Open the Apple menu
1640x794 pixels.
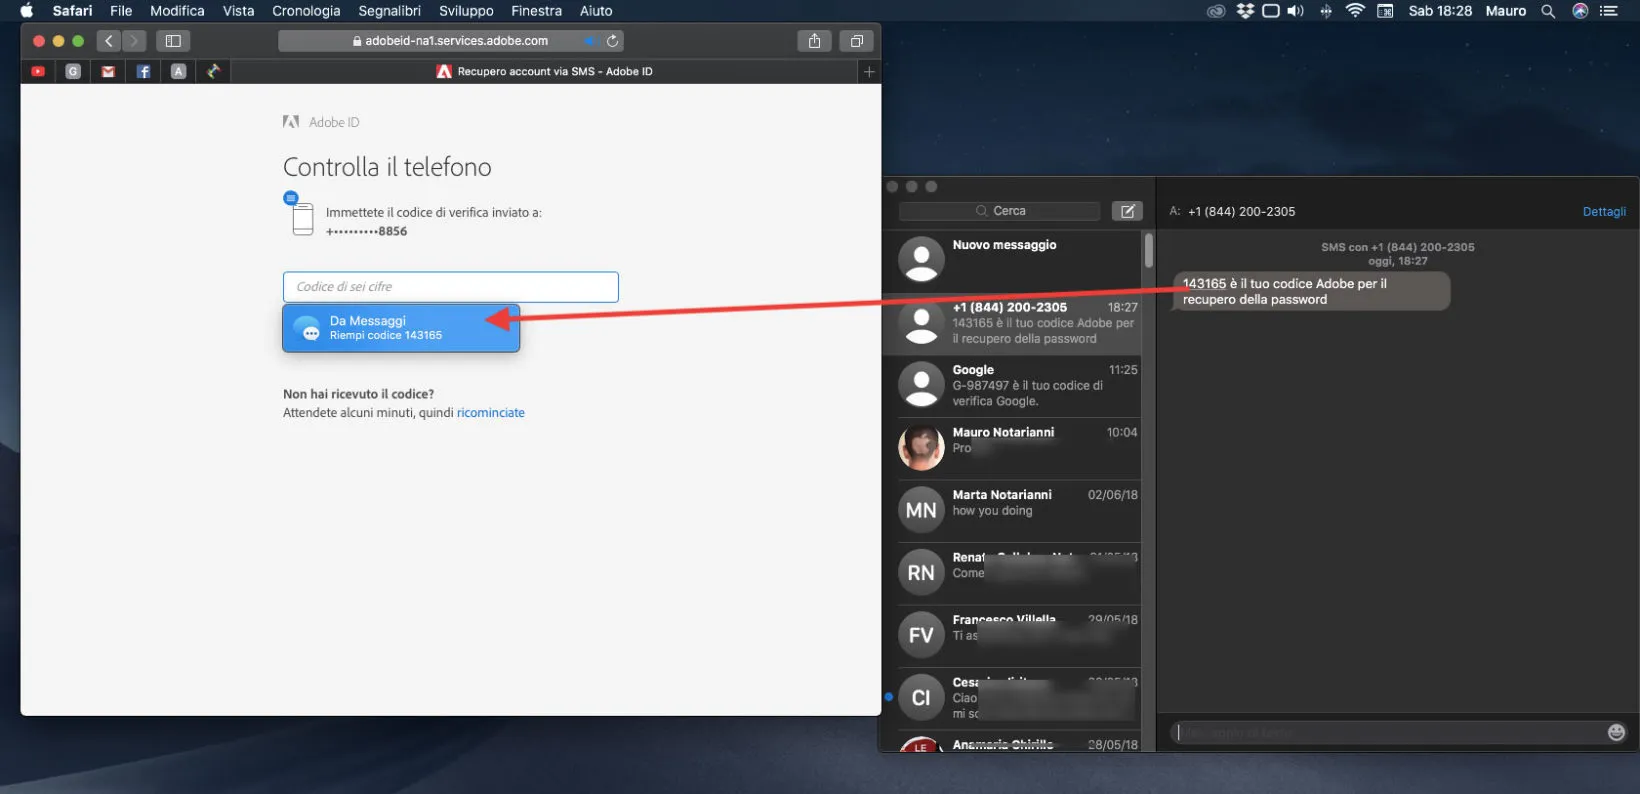click(27, 11)
